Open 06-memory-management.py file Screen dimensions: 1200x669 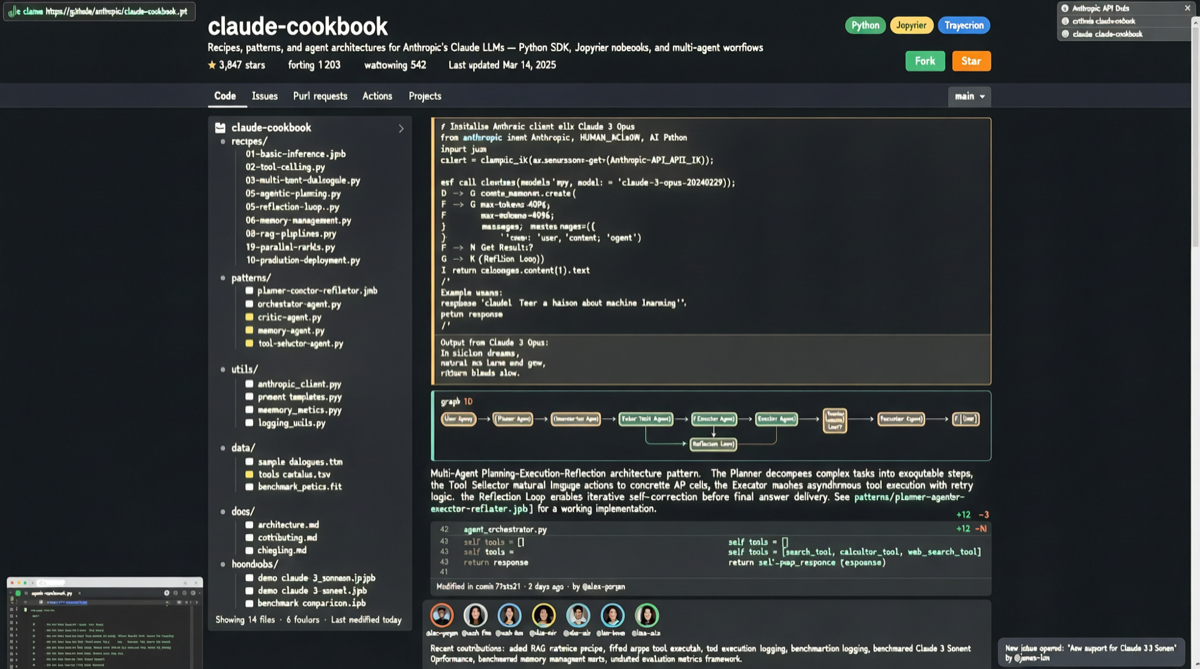[298, 220]
